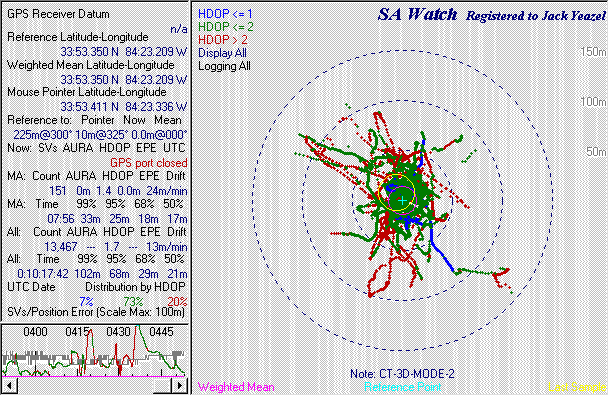
Task: Click the chart scrollbar thumb
Action: [x=162, y=386]
